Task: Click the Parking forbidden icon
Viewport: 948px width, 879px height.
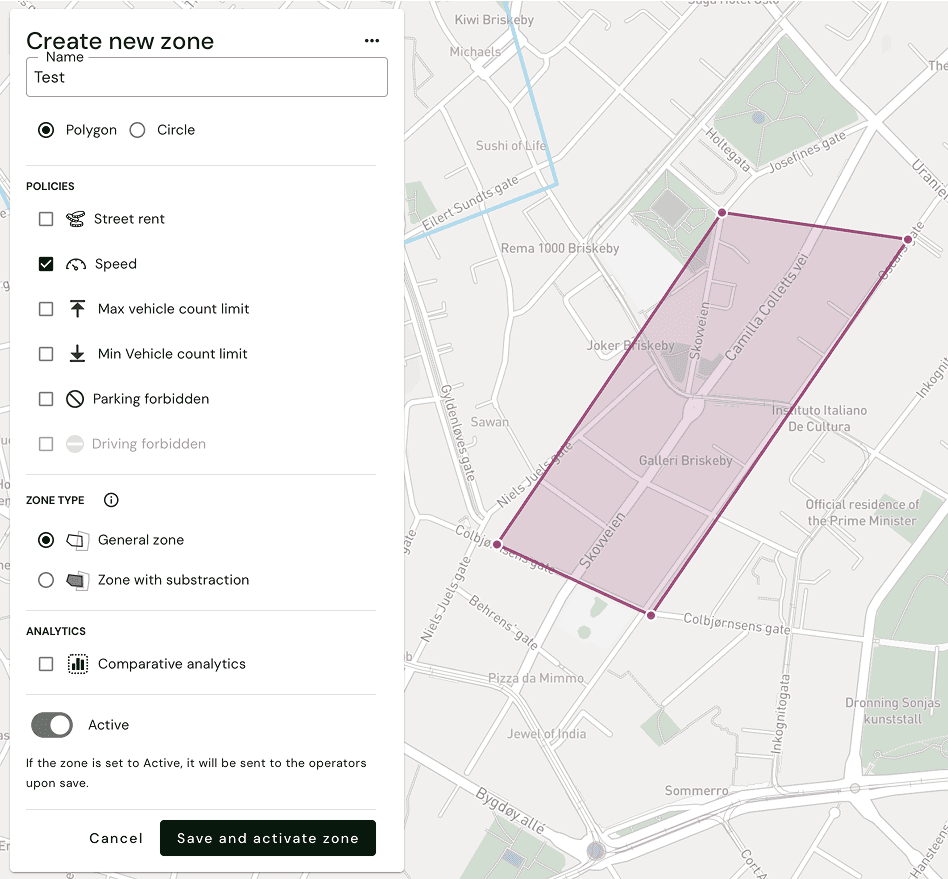Action: pyautogui.click(x=75, y=399)
